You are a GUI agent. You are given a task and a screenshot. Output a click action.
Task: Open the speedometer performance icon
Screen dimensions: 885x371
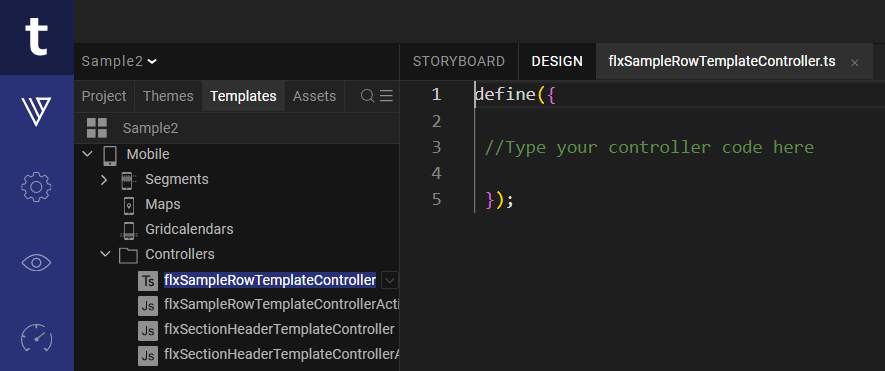point(36,338)
